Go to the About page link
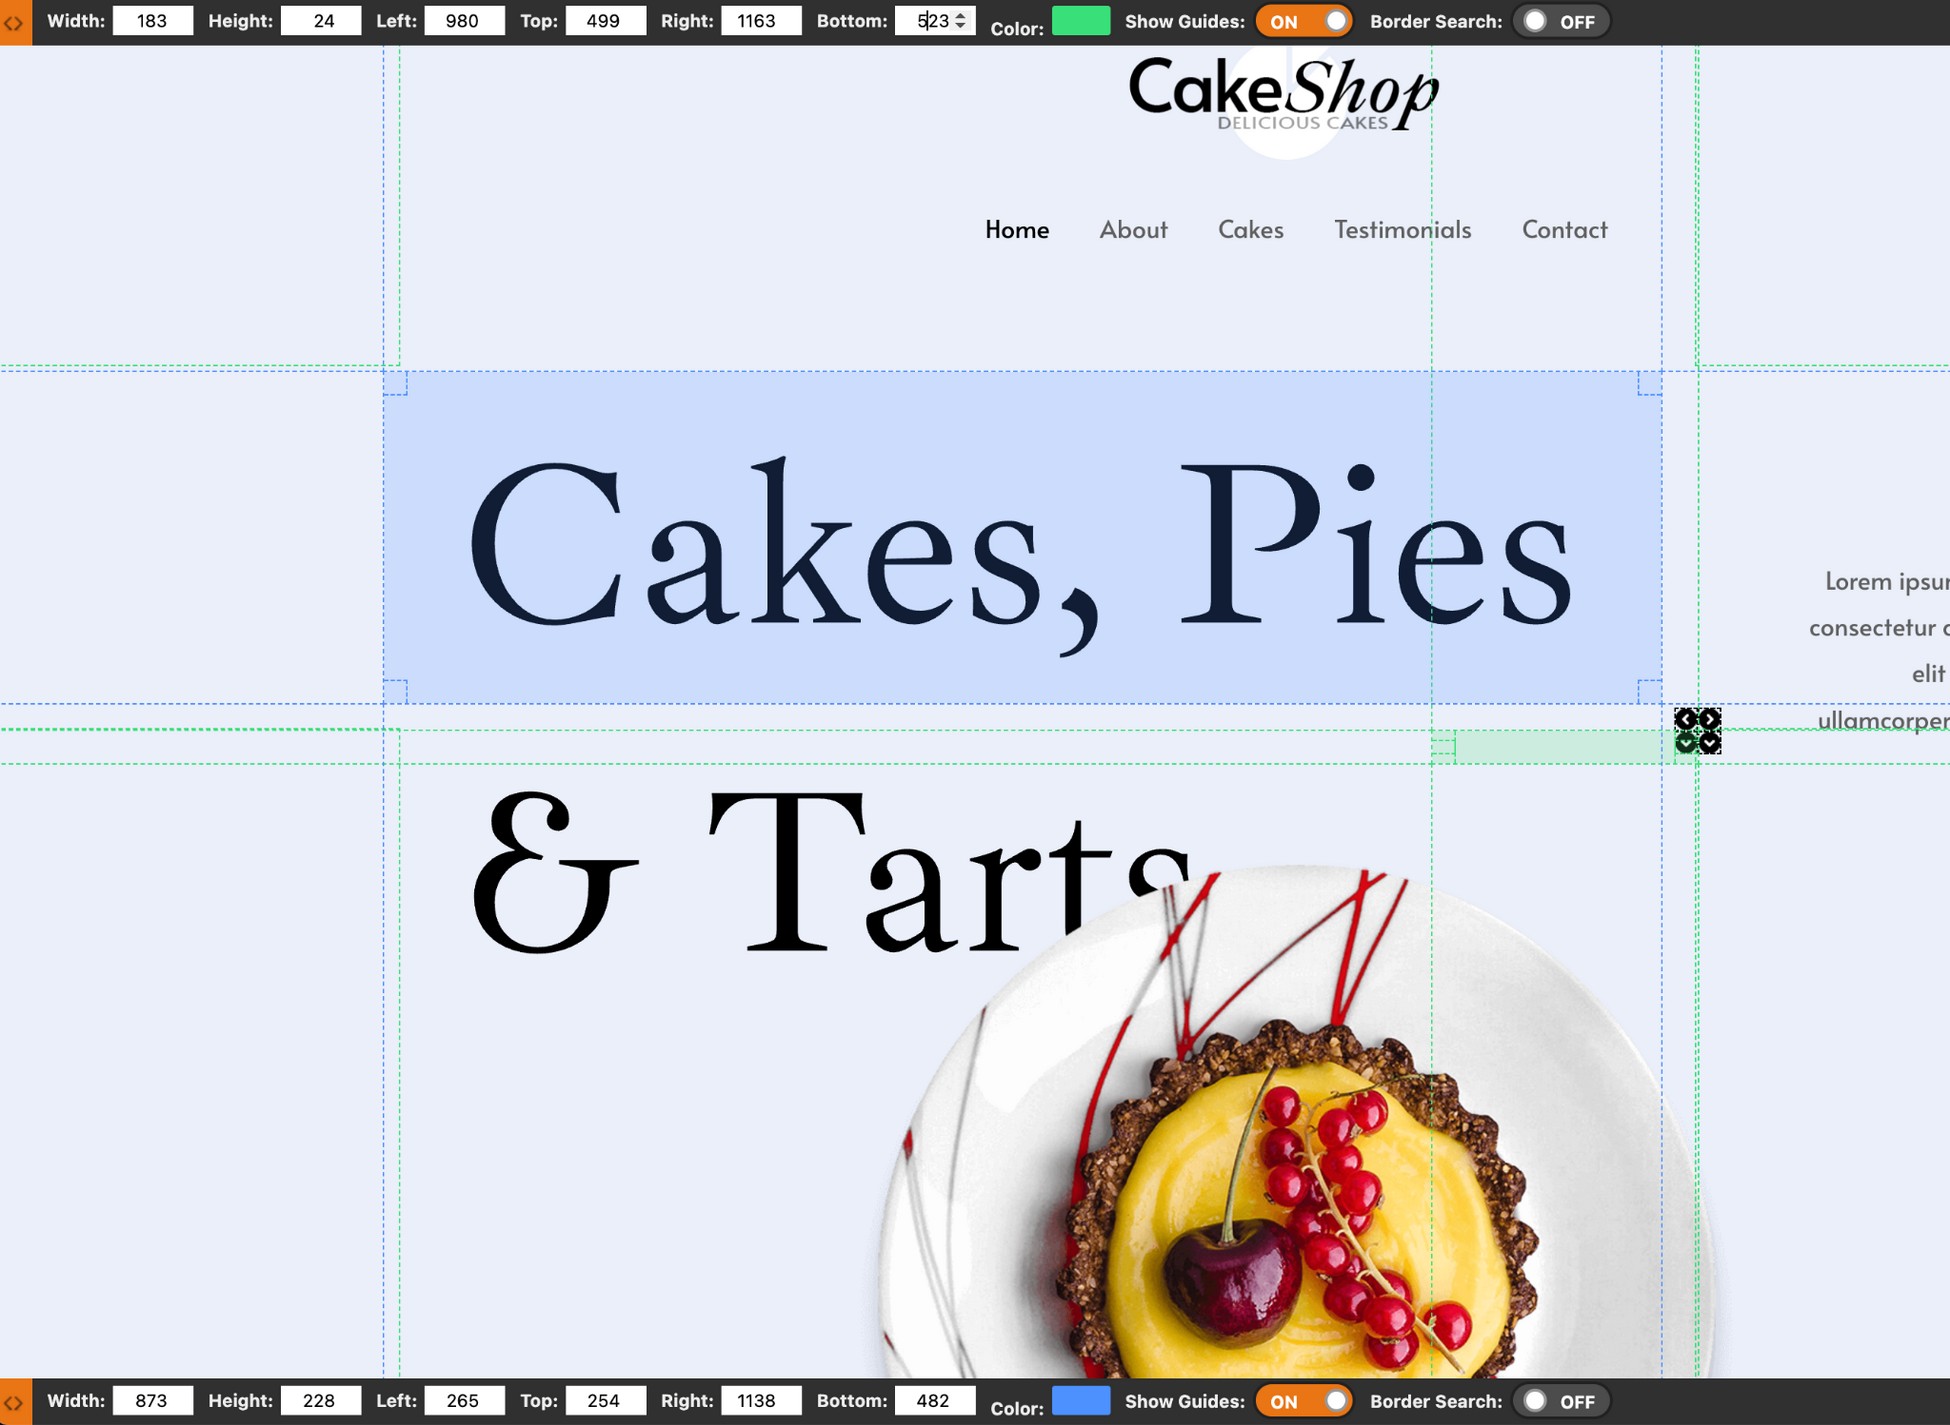The width and height of the screenshot is (1950, 1425). pyautogui.click(x=1133, y=230)
